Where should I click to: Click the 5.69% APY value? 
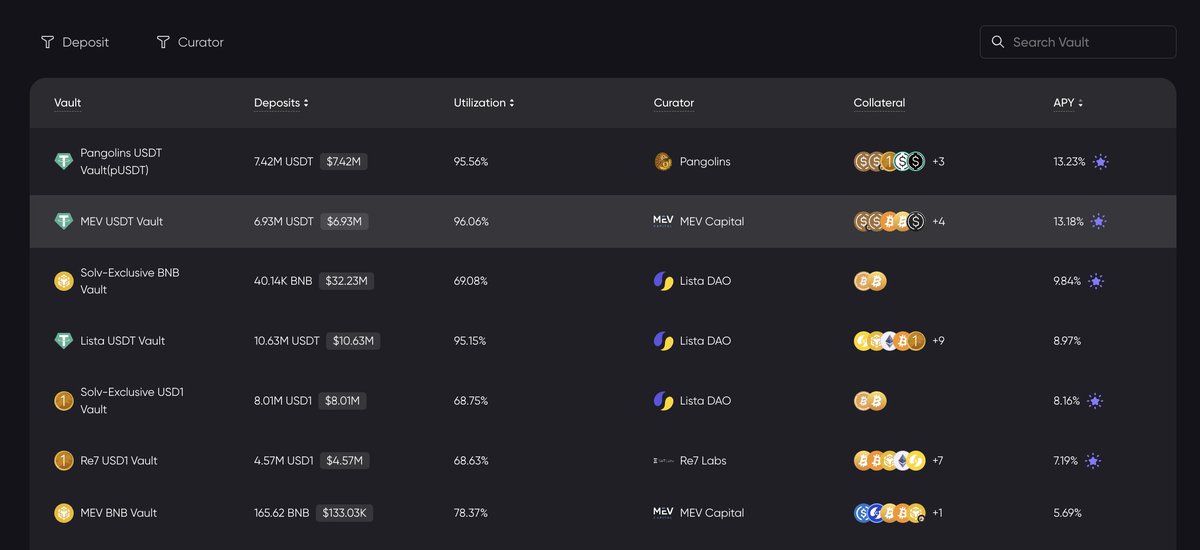[x=1067, y=513]
